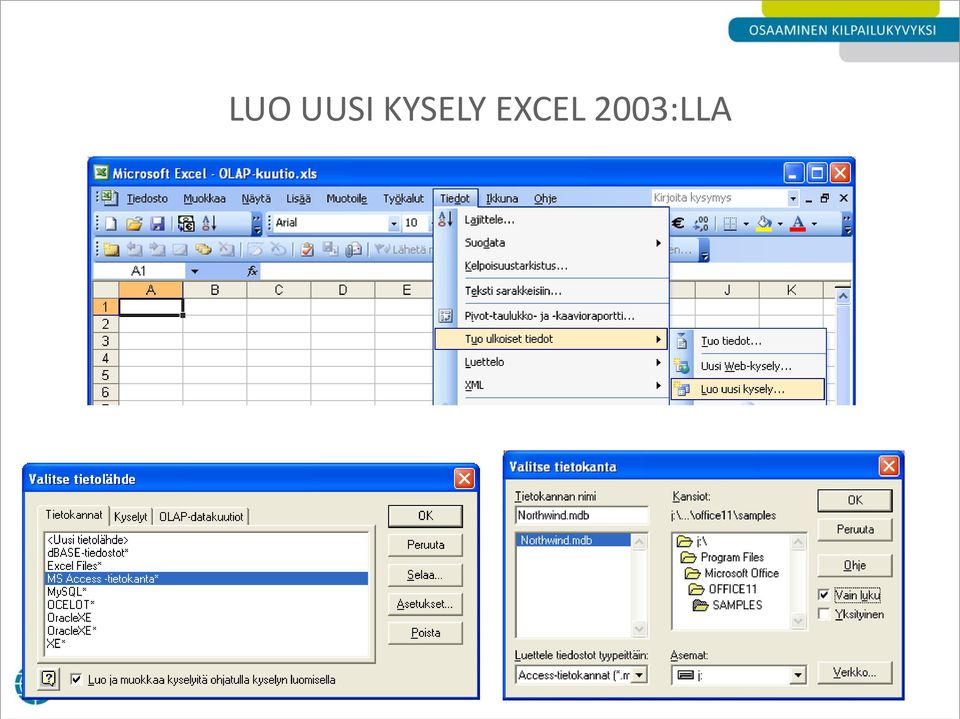Click Peruuta in Valitse tietokanta dialog
The image size is (960, 719).
pyautogui.click(x=855, y=529)
